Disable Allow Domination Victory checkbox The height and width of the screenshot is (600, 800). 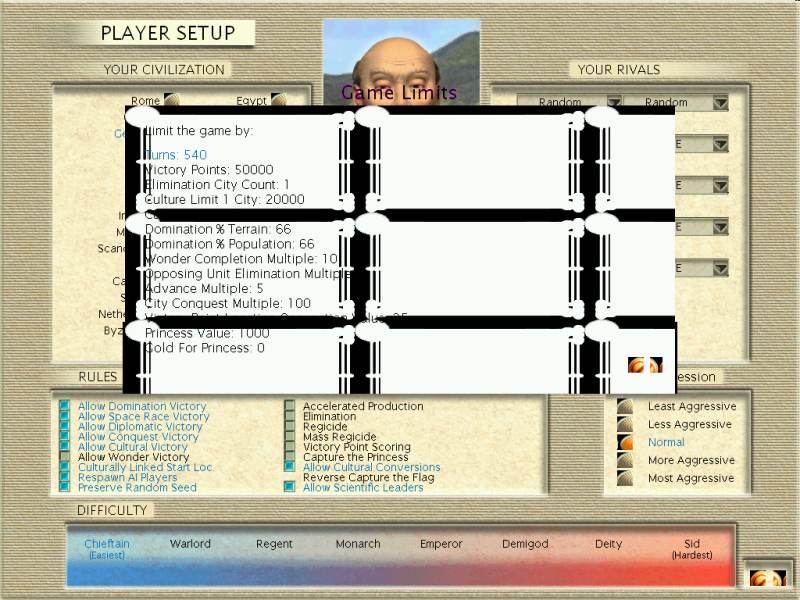pos(65,406)
